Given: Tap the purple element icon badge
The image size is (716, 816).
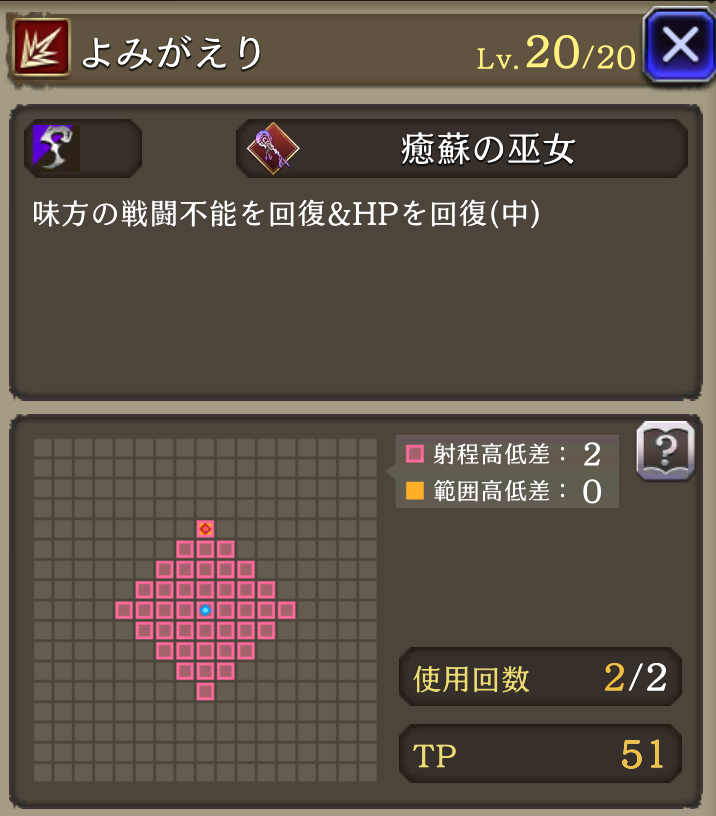Looking at the screenshot, I should (56, 148).
